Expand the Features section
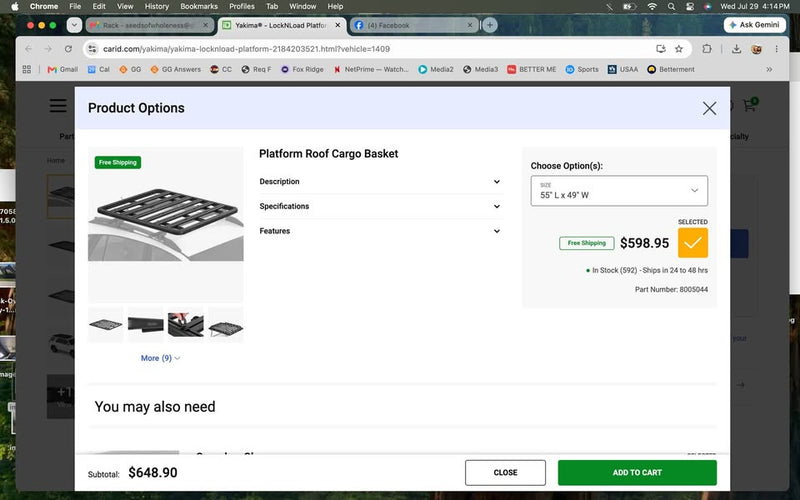This screenshot has width=800, height=500. (x=381, y=231)
